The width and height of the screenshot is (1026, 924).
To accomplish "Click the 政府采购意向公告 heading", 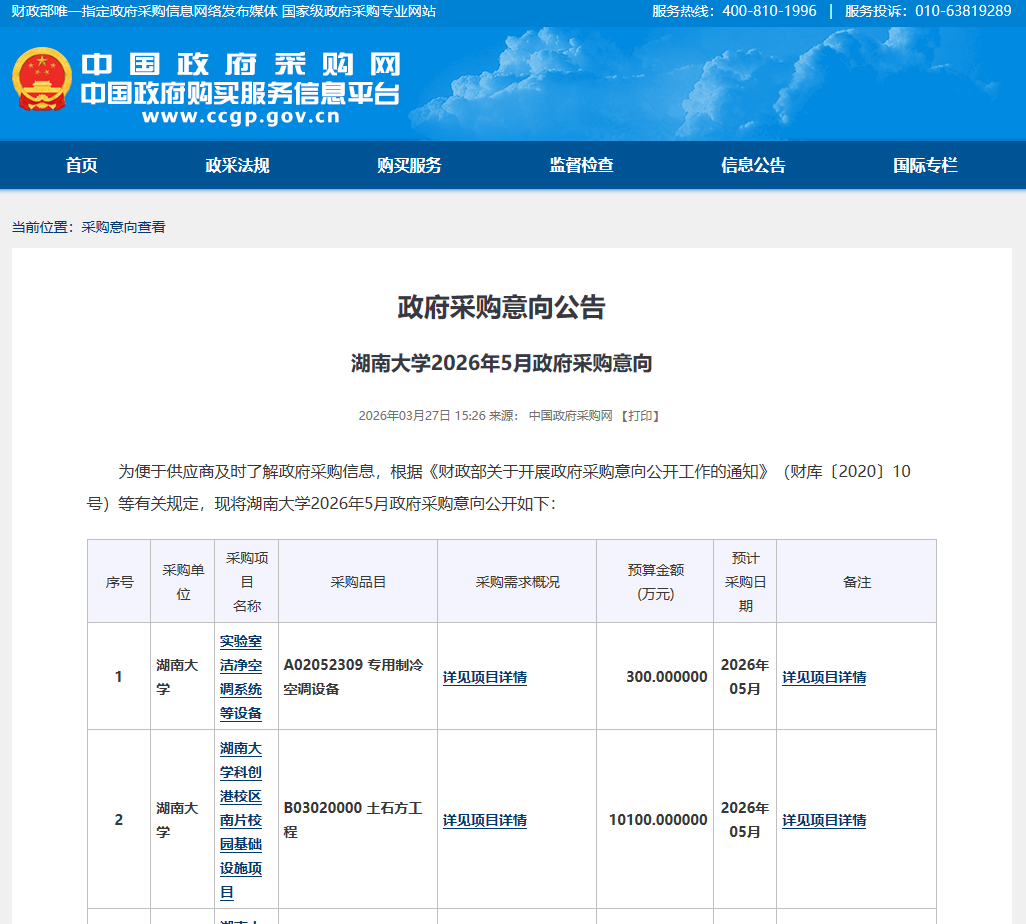I will (x=502, y=307).
